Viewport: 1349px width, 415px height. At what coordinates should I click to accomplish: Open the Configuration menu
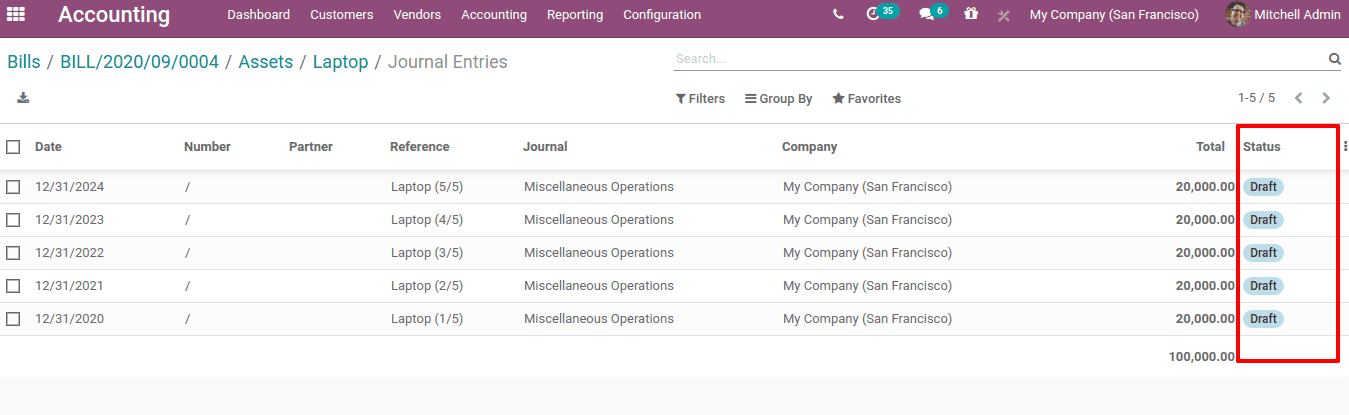662,15
